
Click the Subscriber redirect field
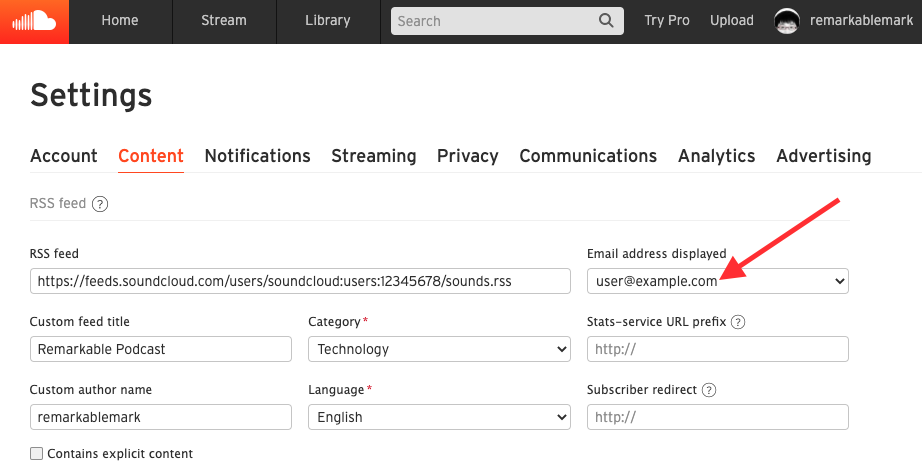coord(717,417)
